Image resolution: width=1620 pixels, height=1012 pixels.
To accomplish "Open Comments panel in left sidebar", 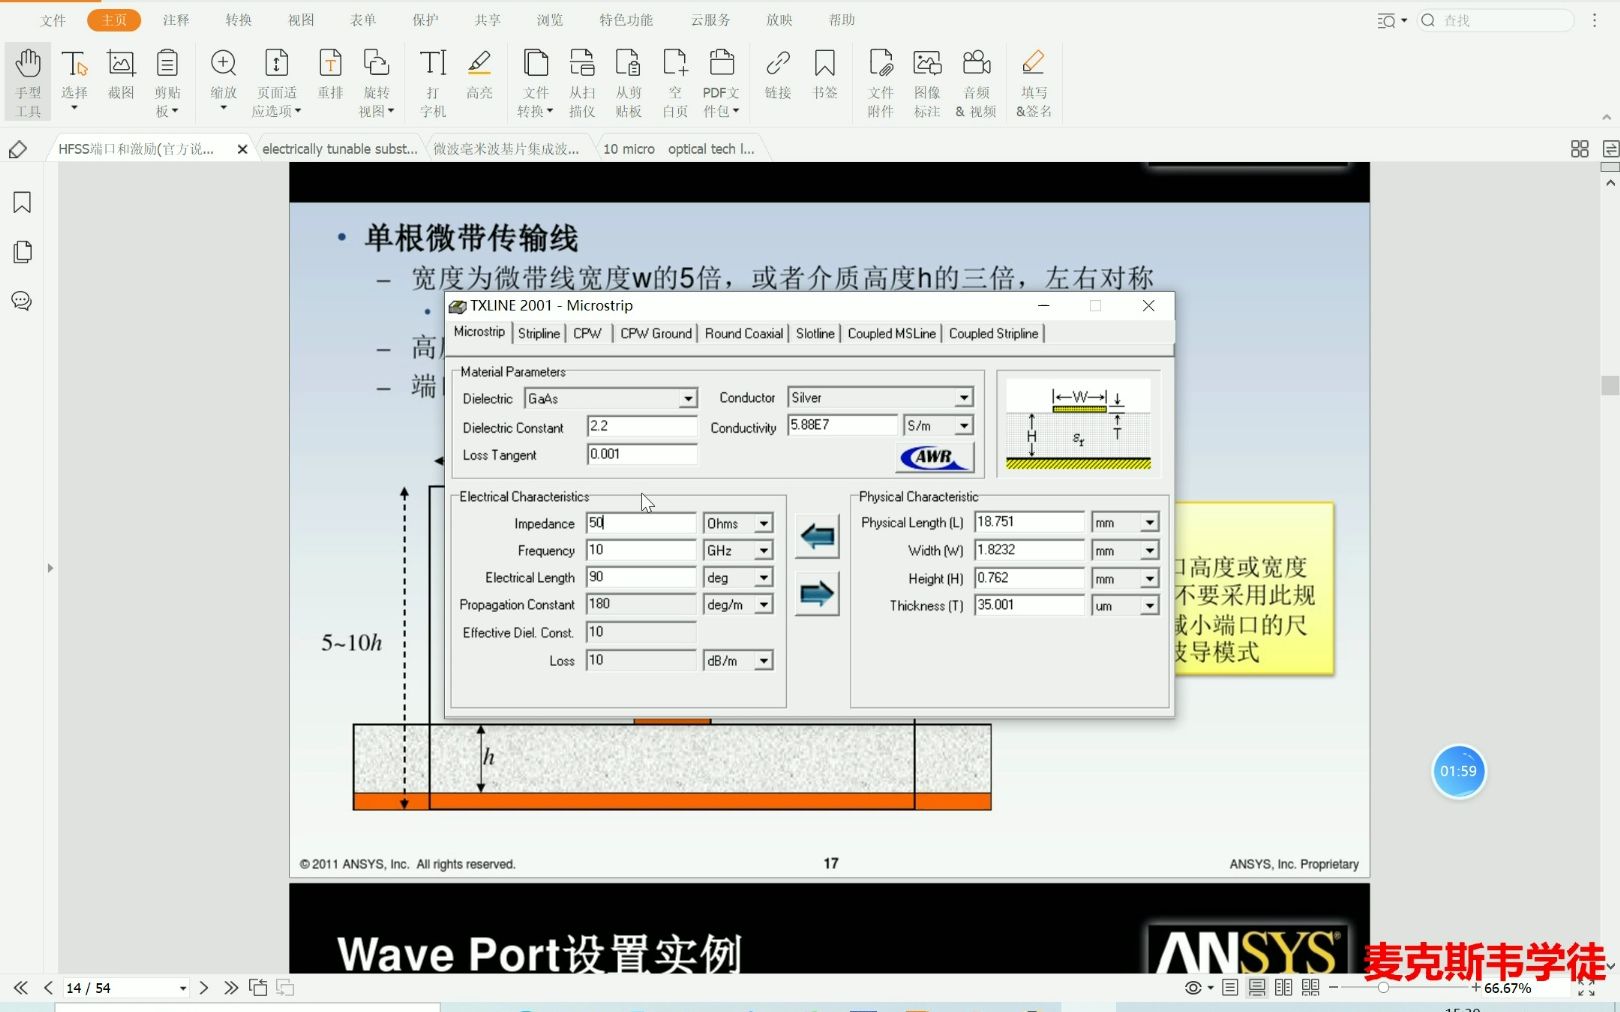I will coord(22,301).
